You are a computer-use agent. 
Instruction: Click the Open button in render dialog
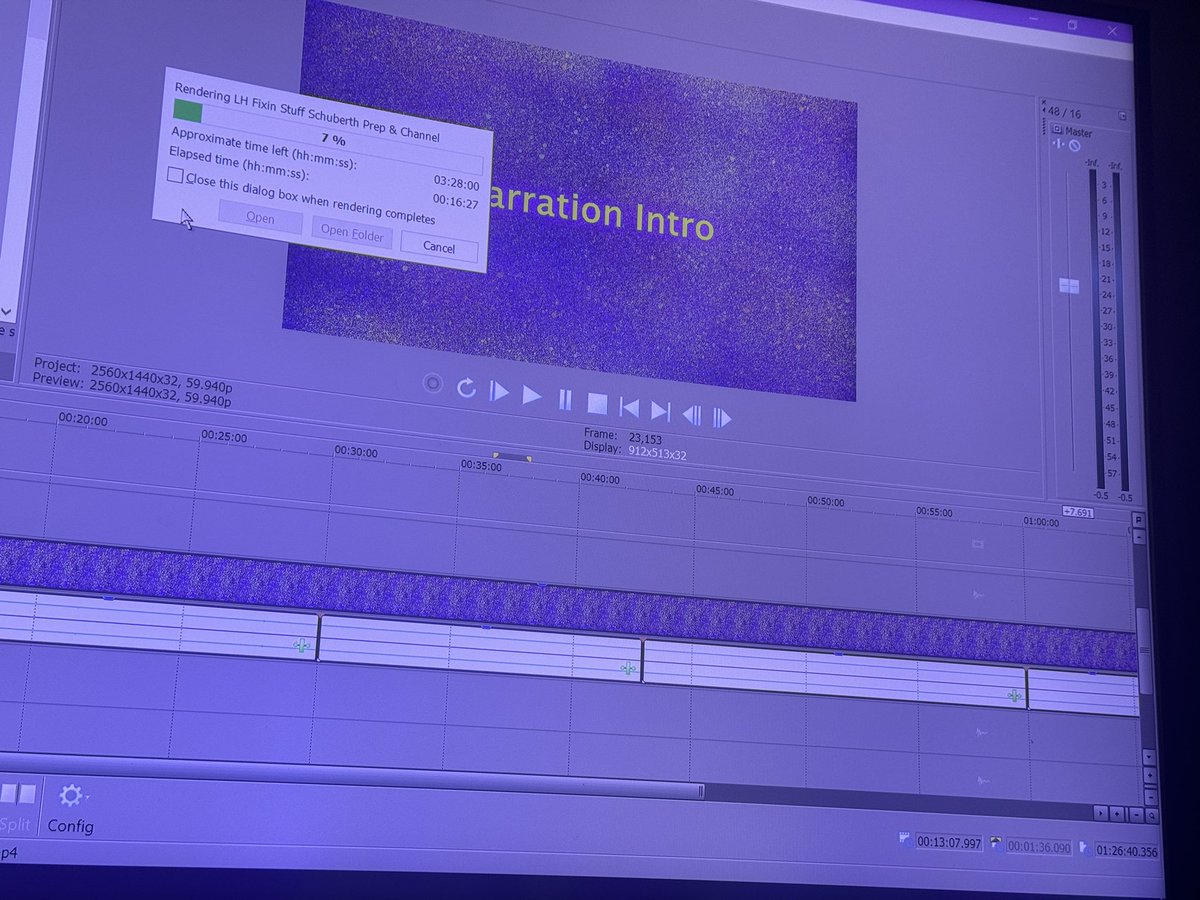[x=260, y=218]
